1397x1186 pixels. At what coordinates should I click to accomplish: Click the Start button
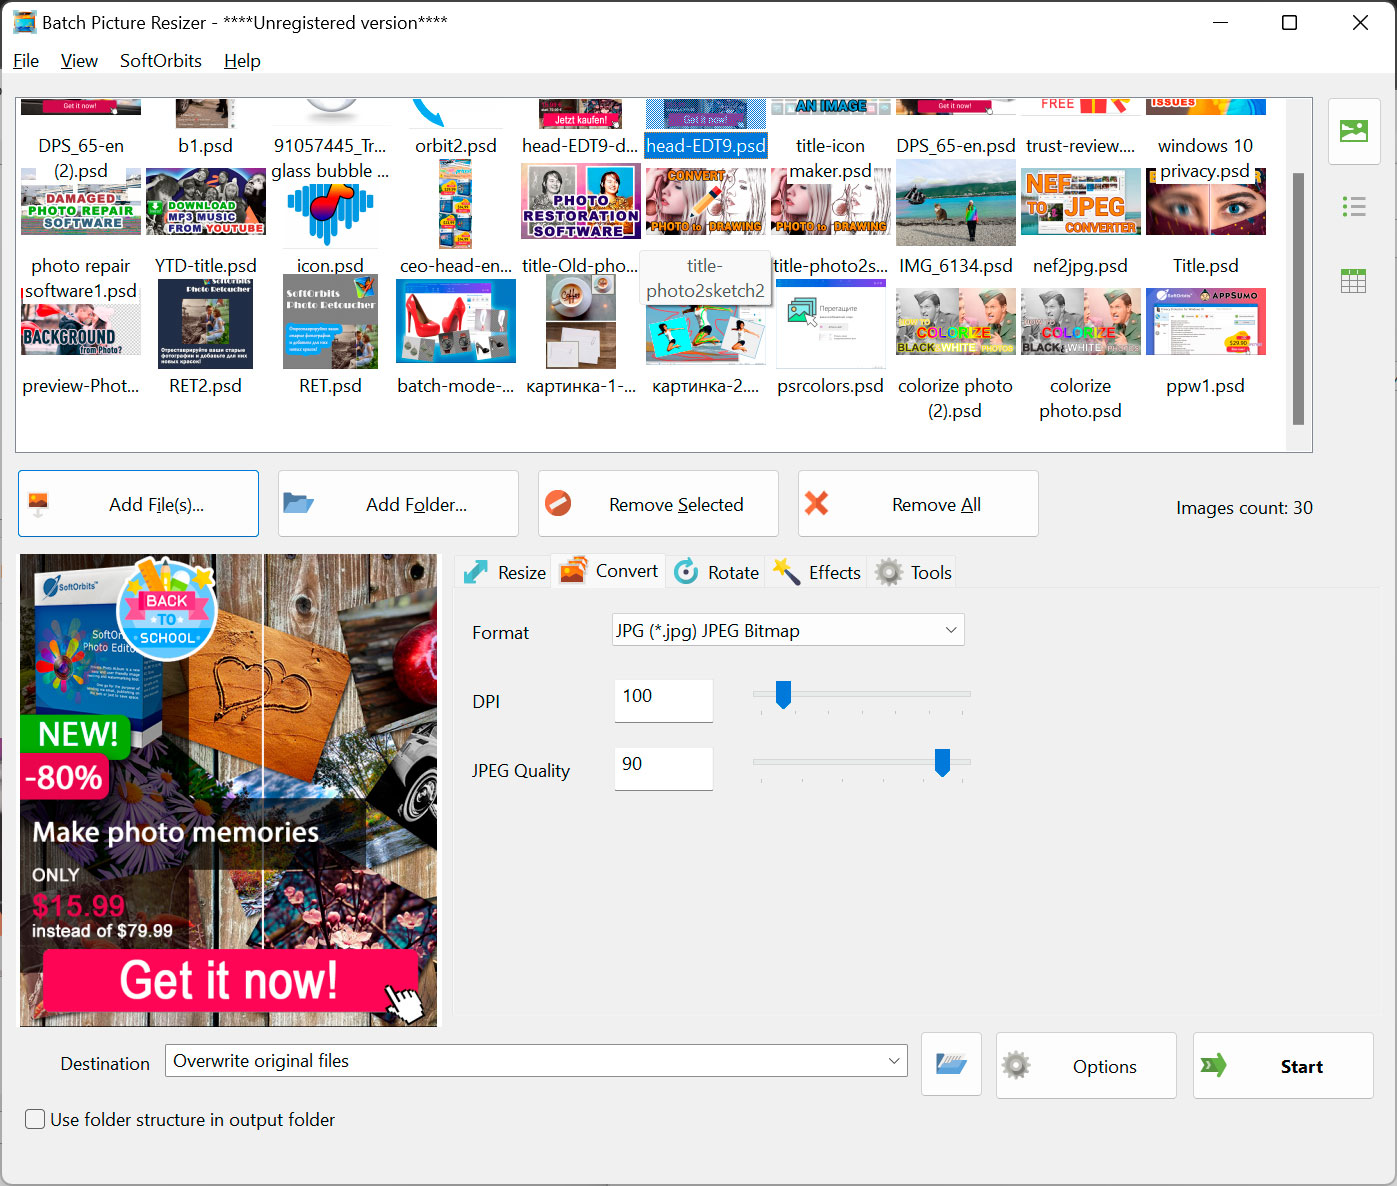pos(1283,1065)
